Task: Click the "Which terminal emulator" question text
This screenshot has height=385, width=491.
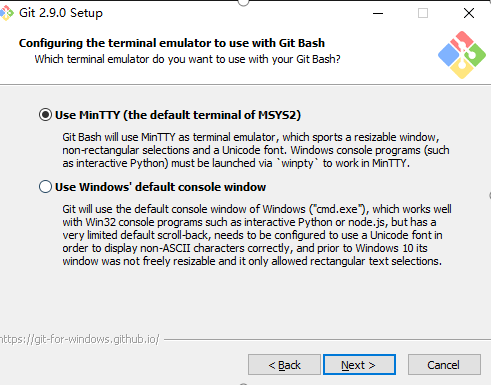Action: coord(188,59)
